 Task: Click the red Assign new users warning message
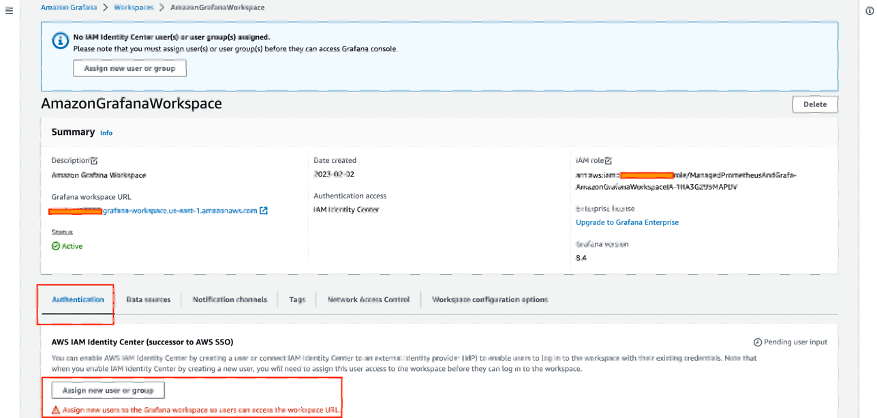pyautogui.click(x=202, y=410)
